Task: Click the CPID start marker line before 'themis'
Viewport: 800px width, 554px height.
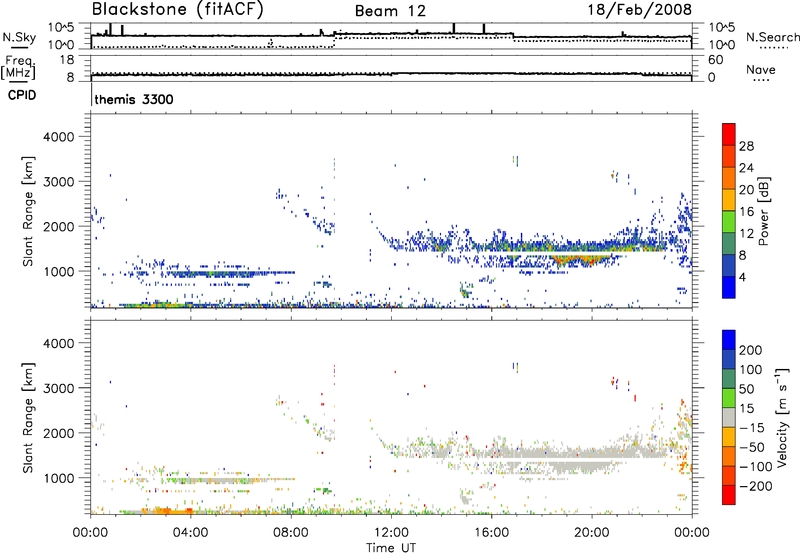Action: (91, 96)
